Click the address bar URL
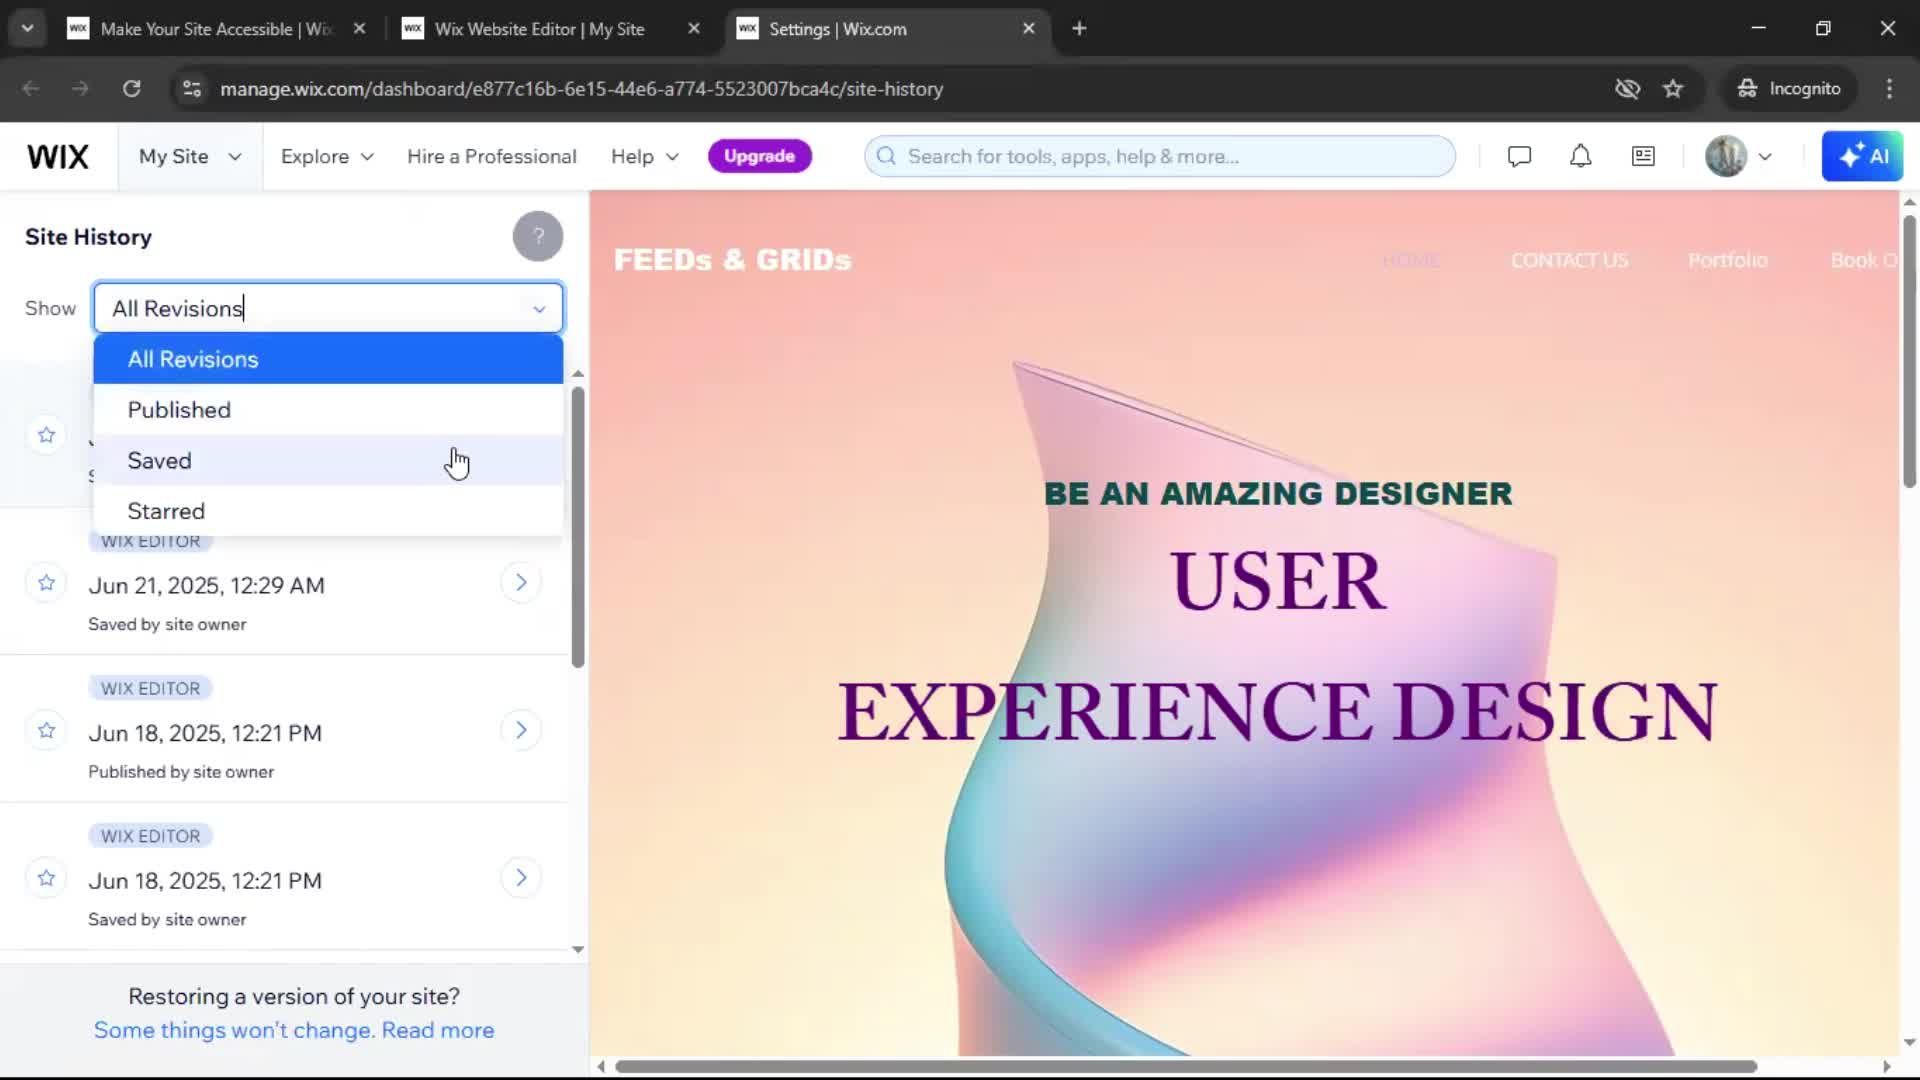Screen dimensions: 1920x1080 pos(581,89)
